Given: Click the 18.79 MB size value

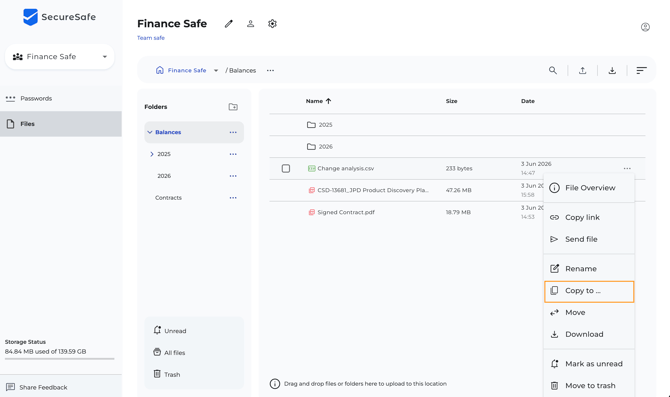Looking at the screenshot, I should click(458, 212).
